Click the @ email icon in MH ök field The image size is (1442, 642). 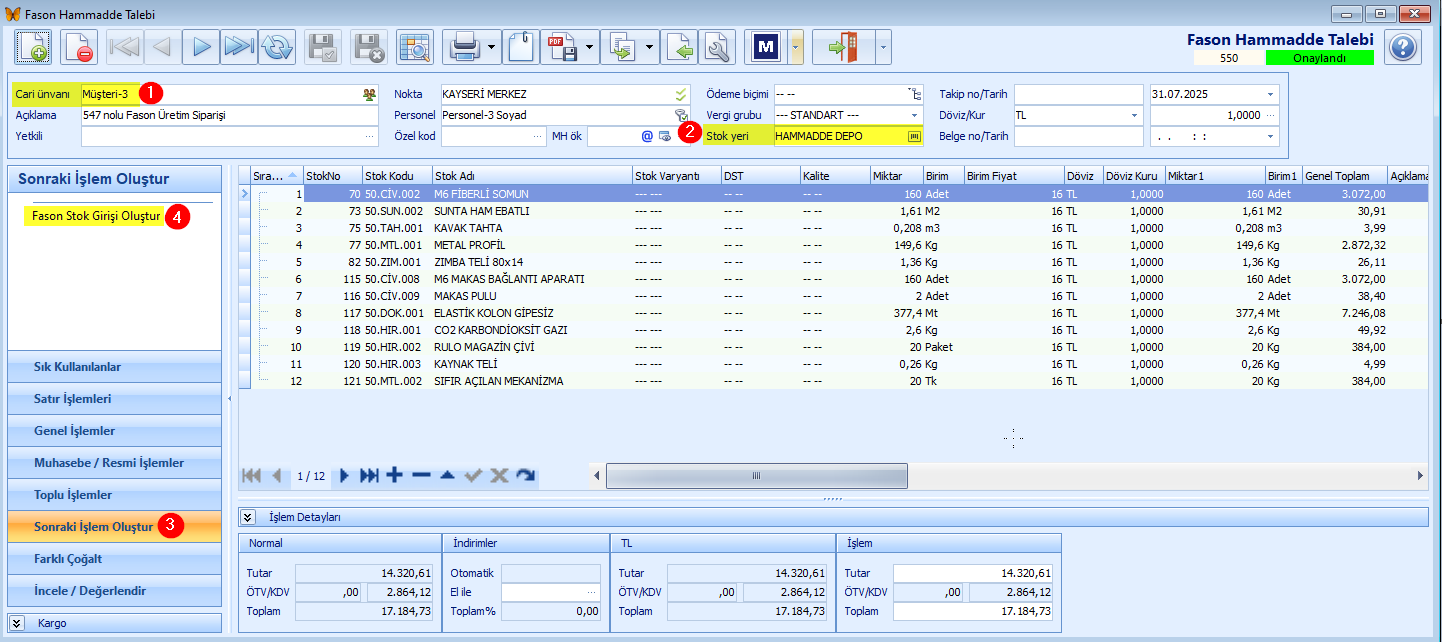(x=647, y=136)
